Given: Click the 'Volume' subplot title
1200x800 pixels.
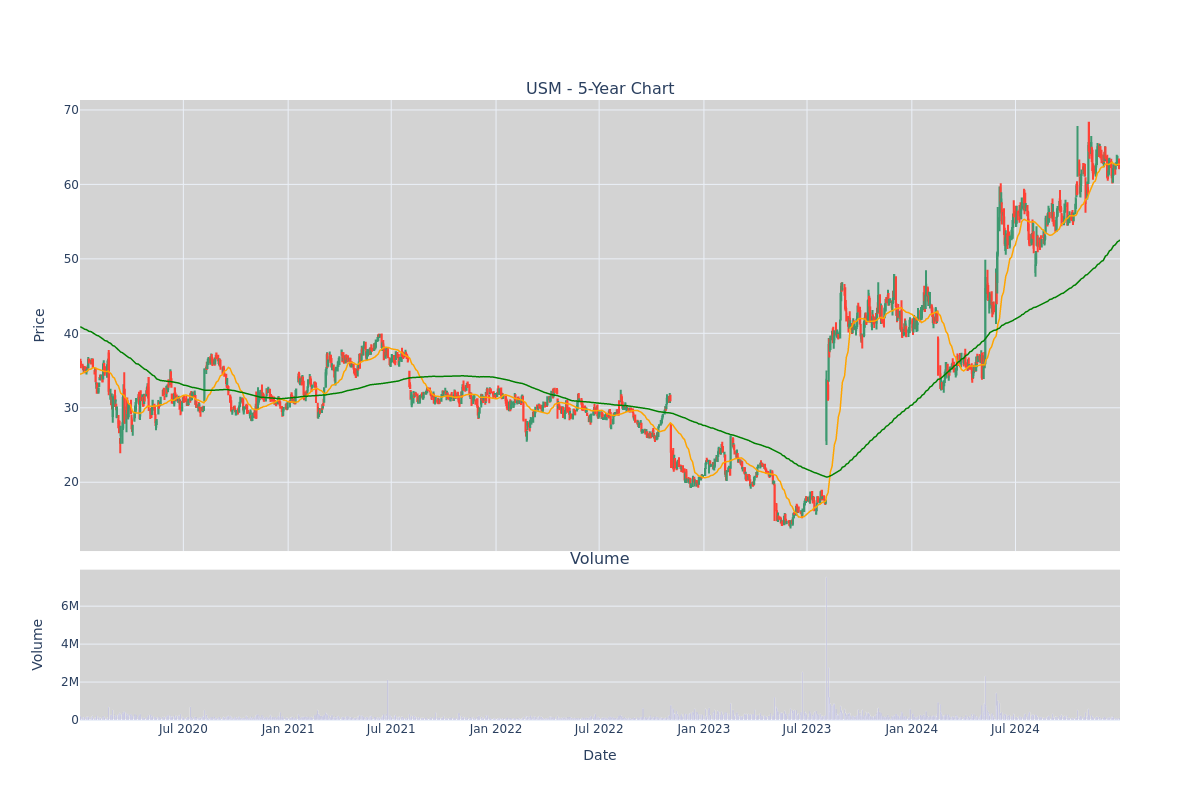Looking at the screenshot, I should tap(600, 559).
